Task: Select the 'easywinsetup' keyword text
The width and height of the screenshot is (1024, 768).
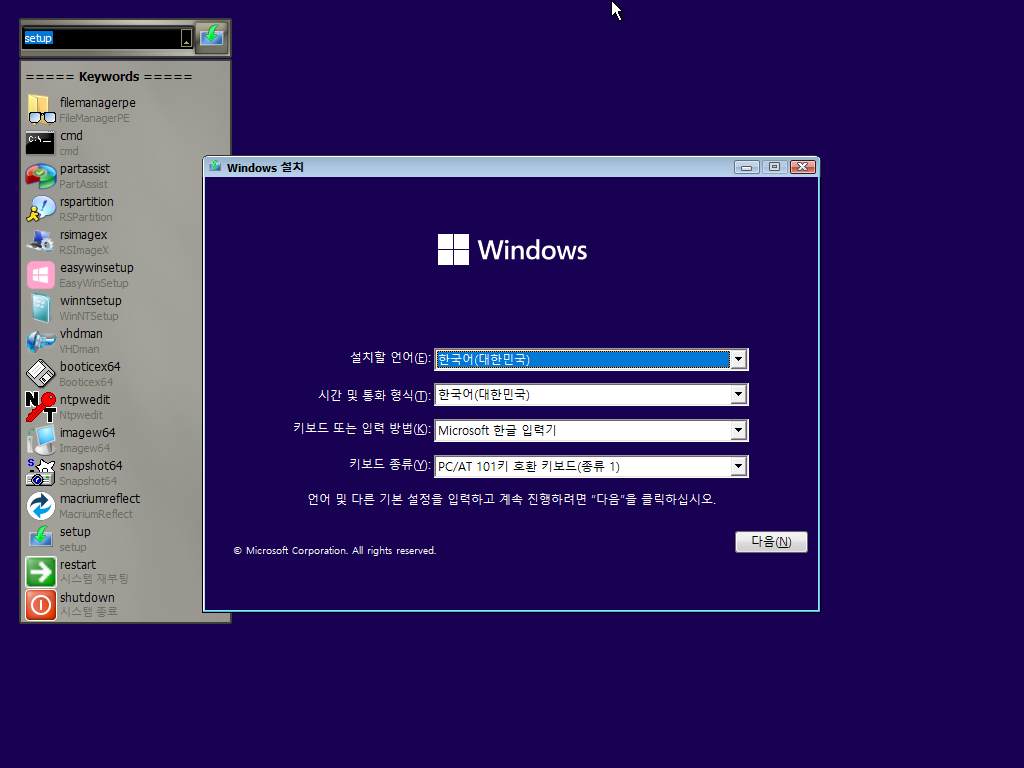Action: [97, 268]
